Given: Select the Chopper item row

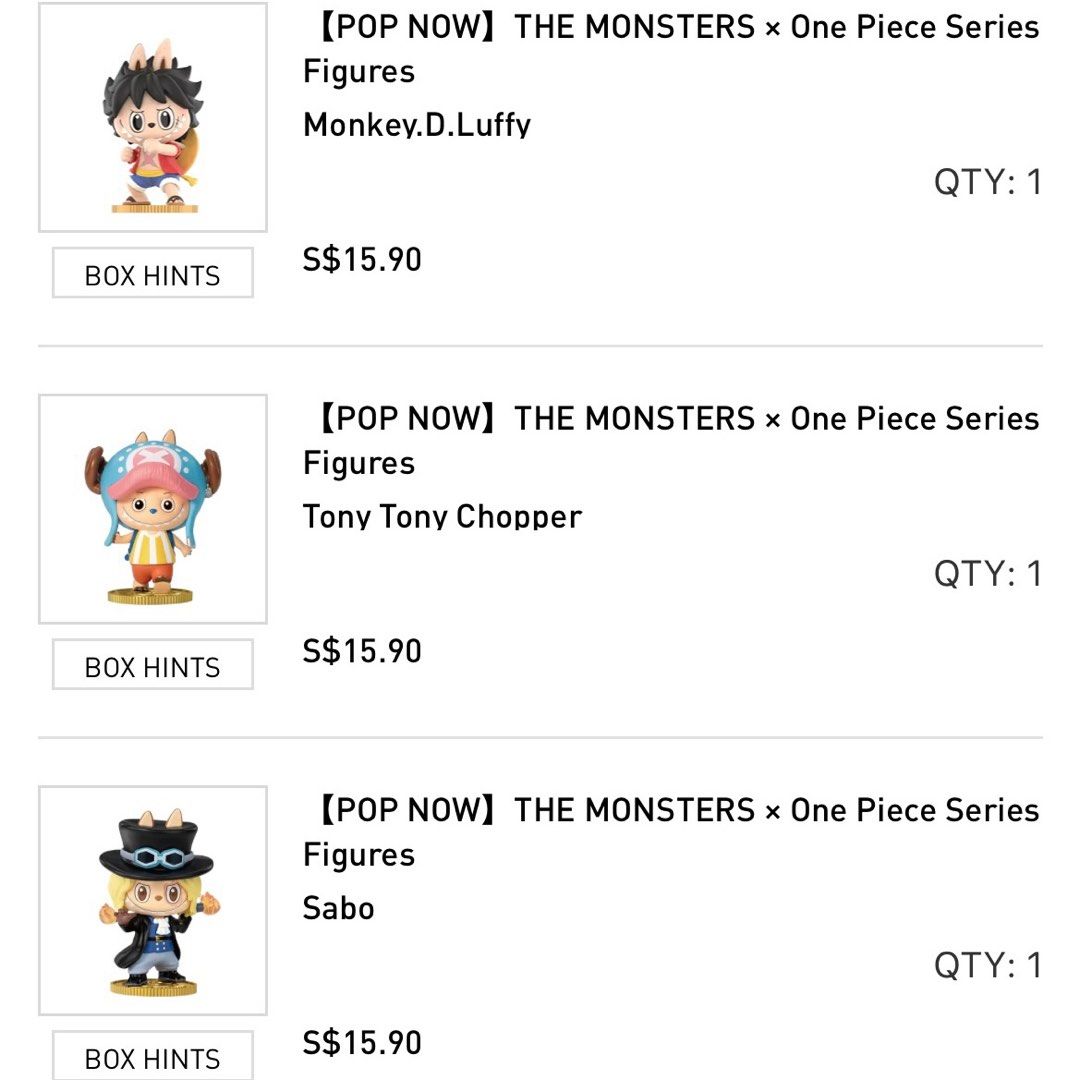Looking at the screenshot, I should pos(540,540).
